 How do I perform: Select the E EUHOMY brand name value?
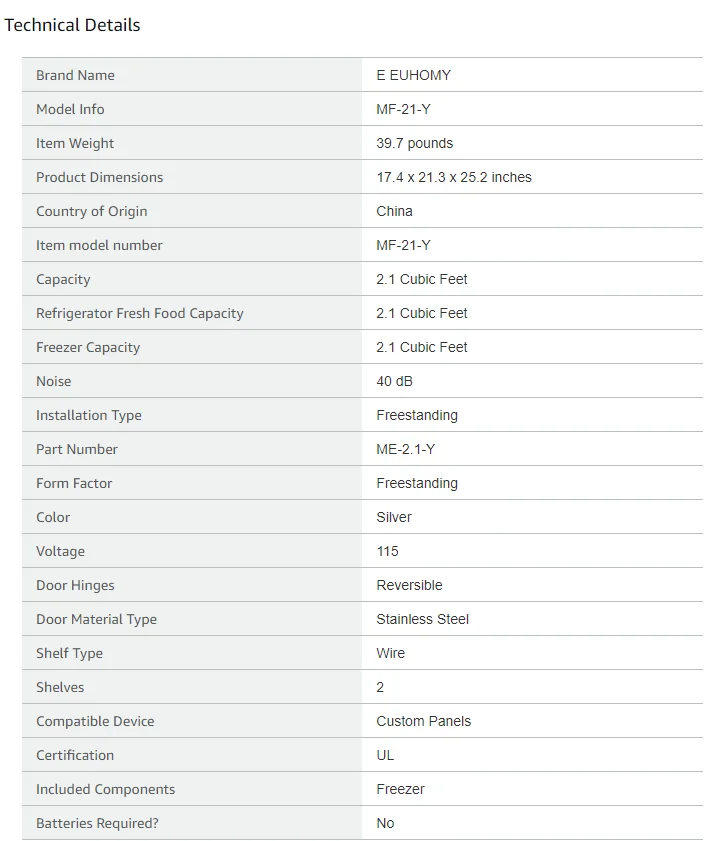(x=413, y=75)
